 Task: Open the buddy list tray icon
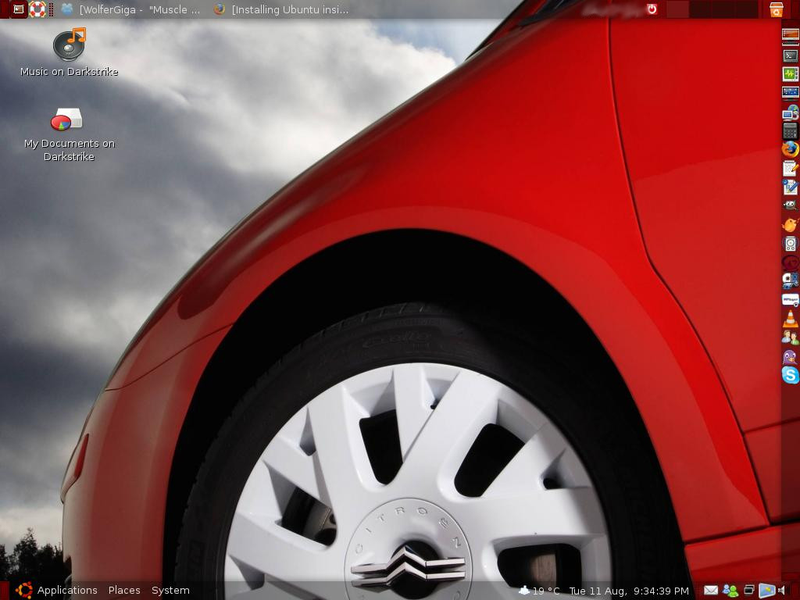point(730,591)
